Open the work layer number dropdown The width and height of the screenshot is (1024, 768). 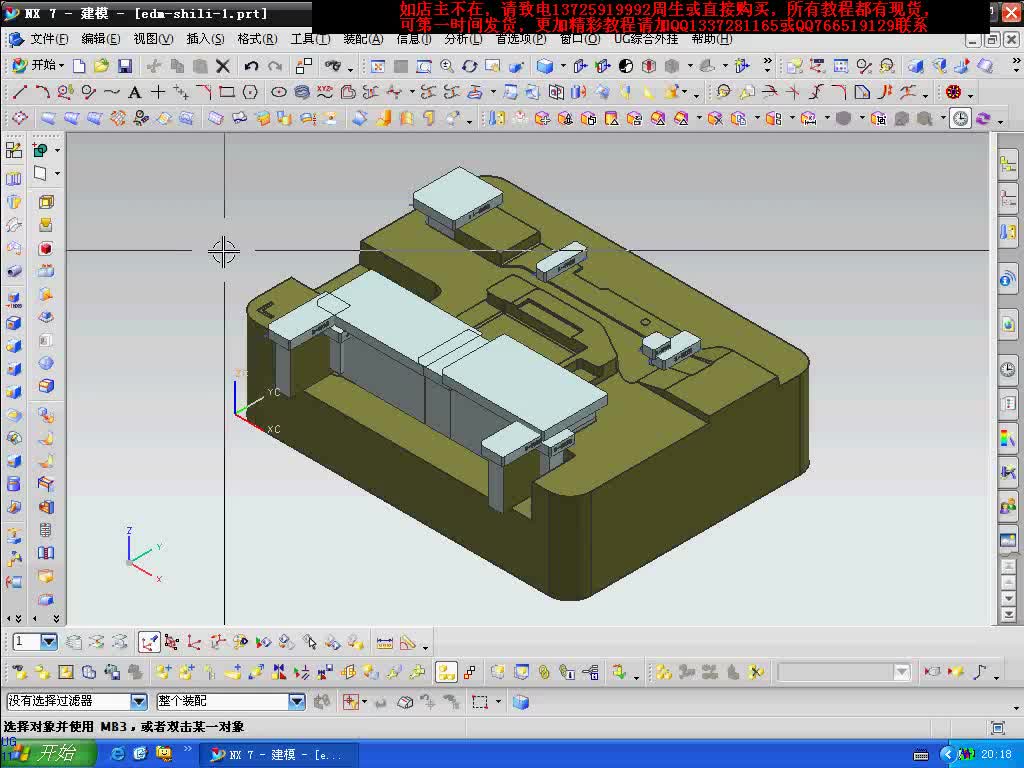pyautogui.click(x=49, y=642)
